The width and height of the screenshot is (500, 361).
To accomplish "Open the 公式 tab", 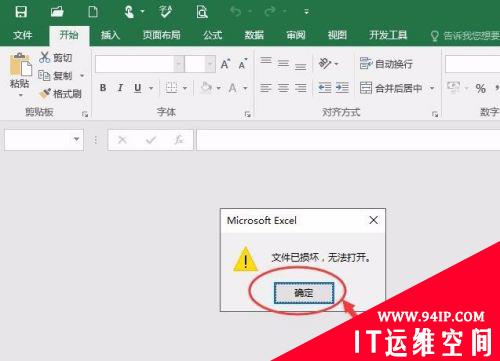I will pos(213,35).
